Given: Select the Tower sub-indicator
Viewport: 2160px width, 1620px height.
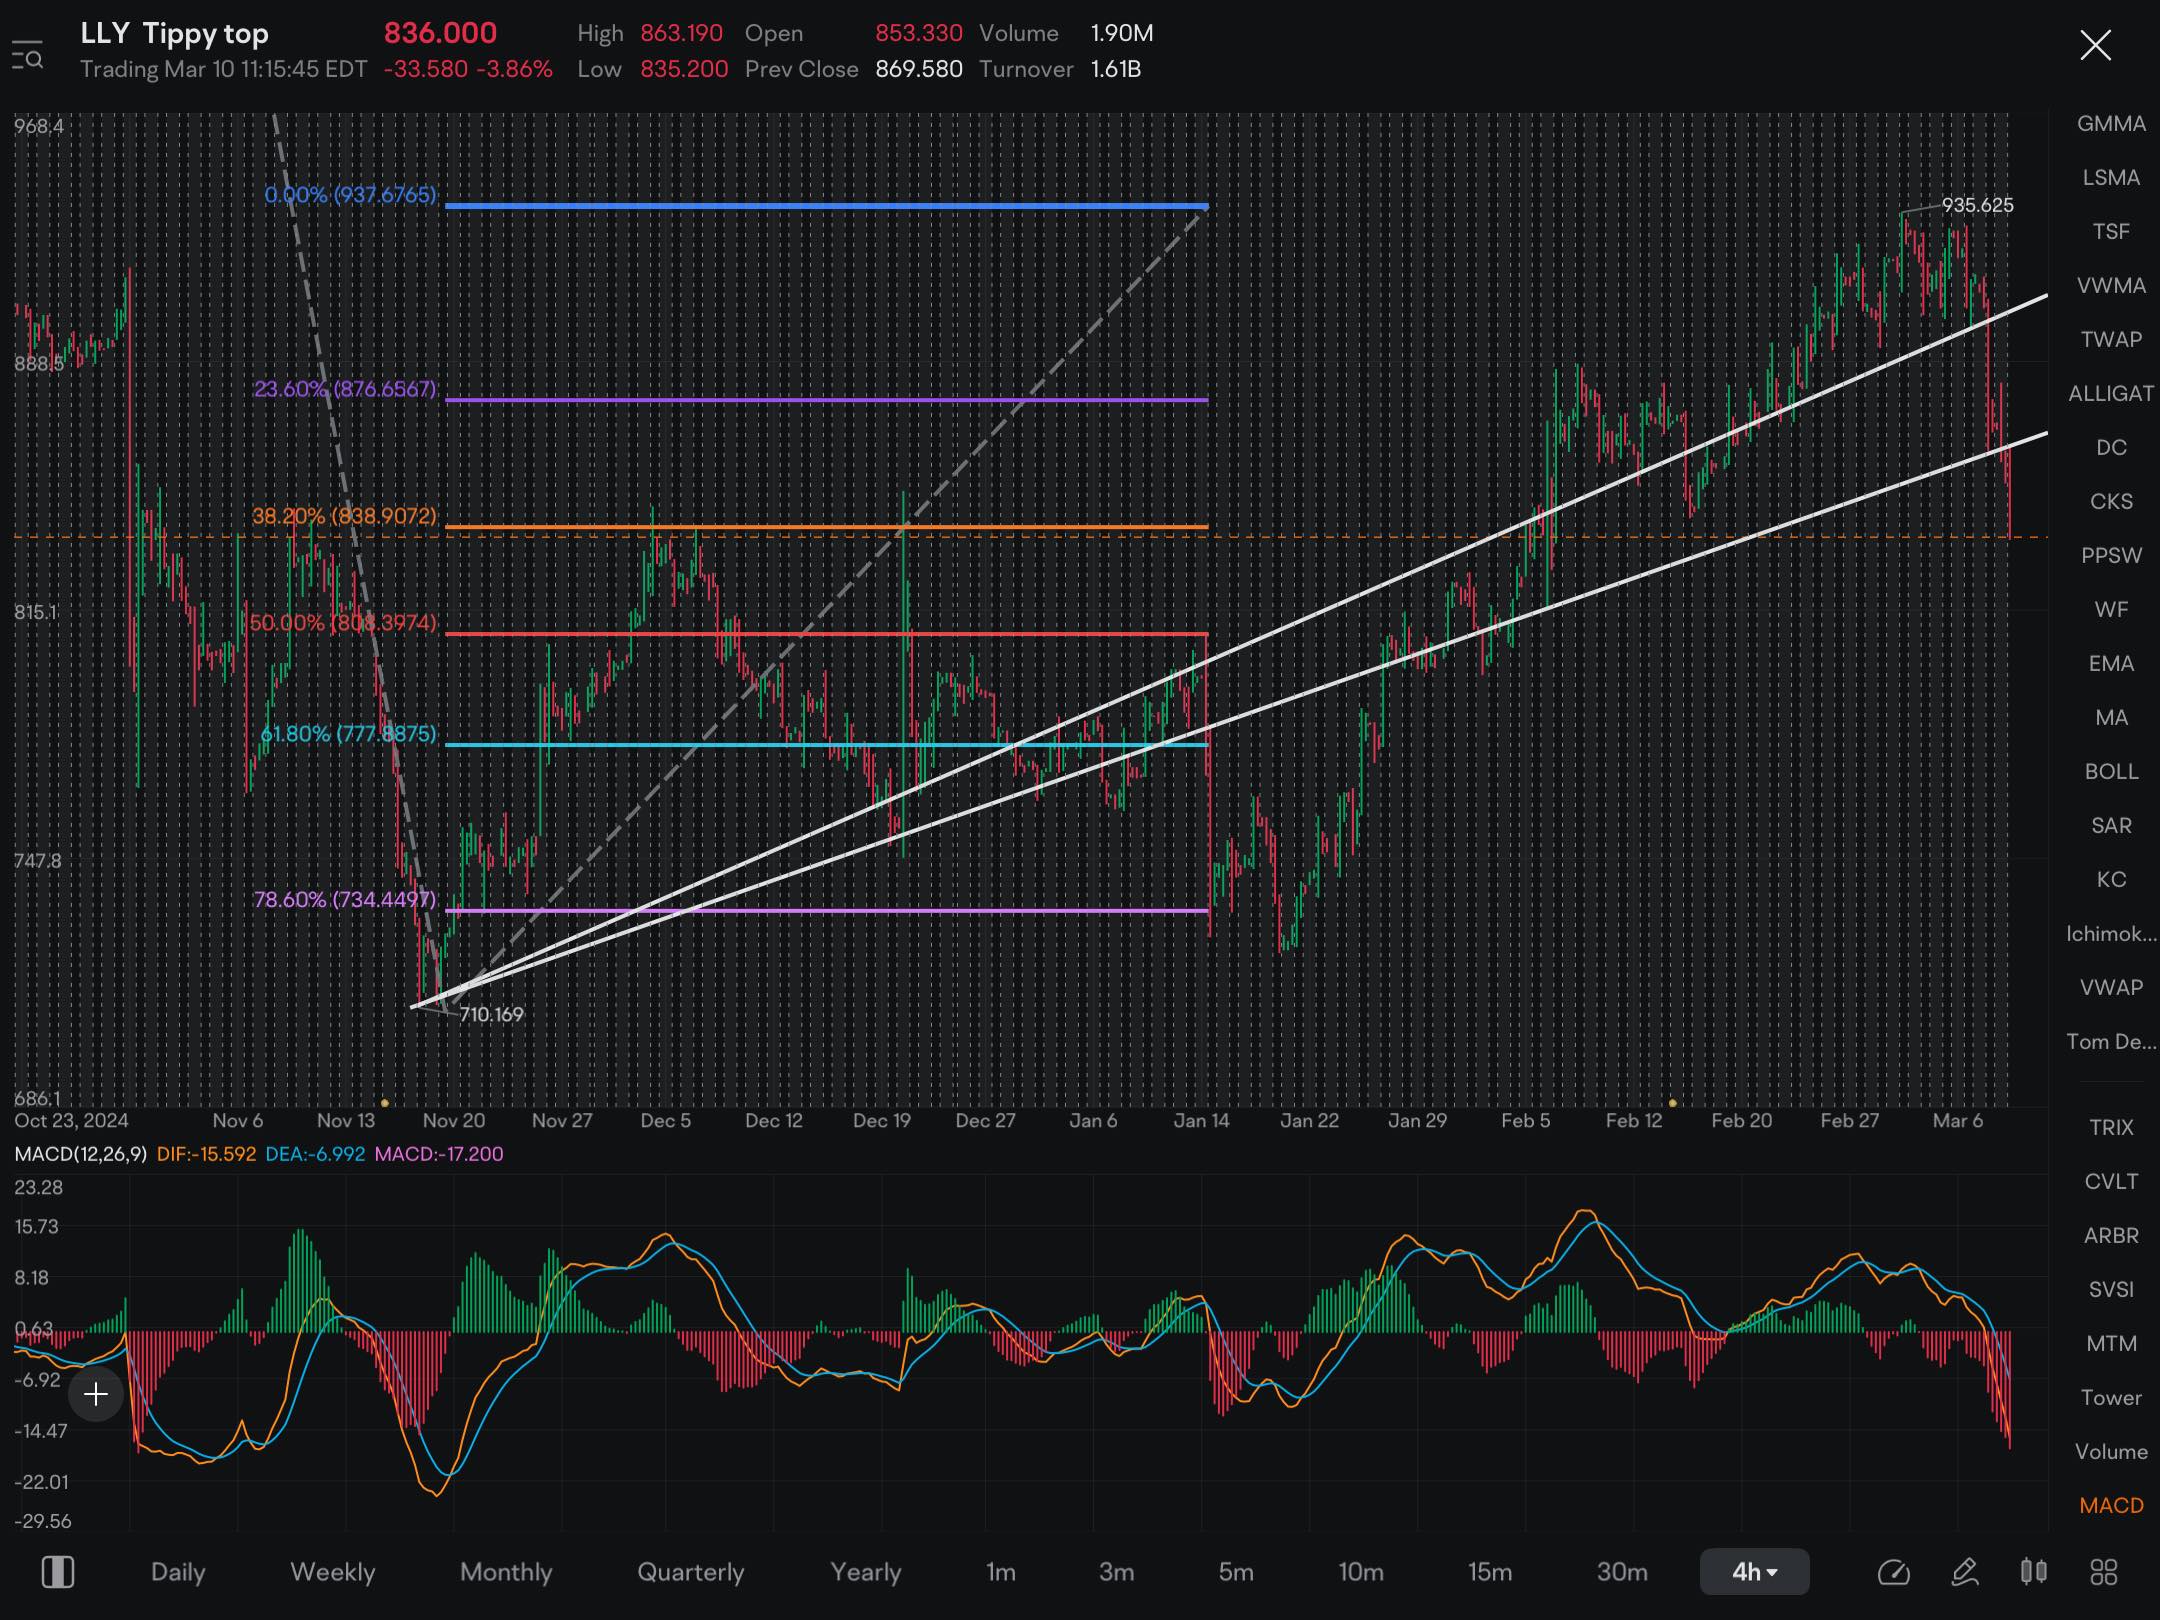Looking at the screenshot, I should point(2111,1398).
